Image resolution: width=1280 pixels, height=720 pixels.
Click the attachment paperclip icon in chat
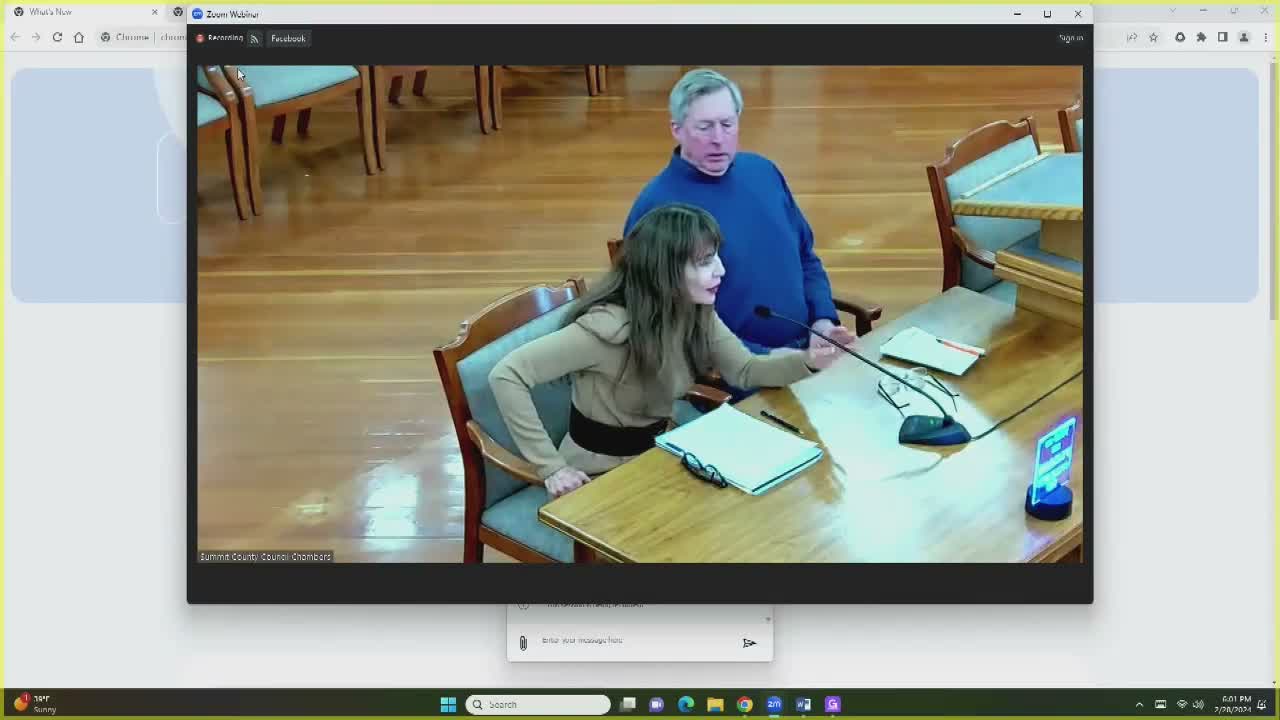pos(522,643)
